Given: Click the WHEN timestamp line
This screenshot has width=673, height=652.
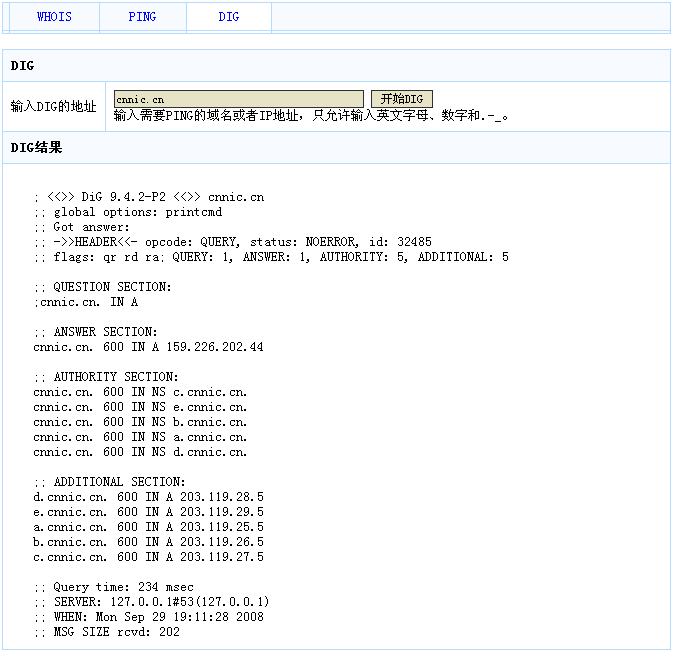Looking at the screenshot, I should point(149,617).
